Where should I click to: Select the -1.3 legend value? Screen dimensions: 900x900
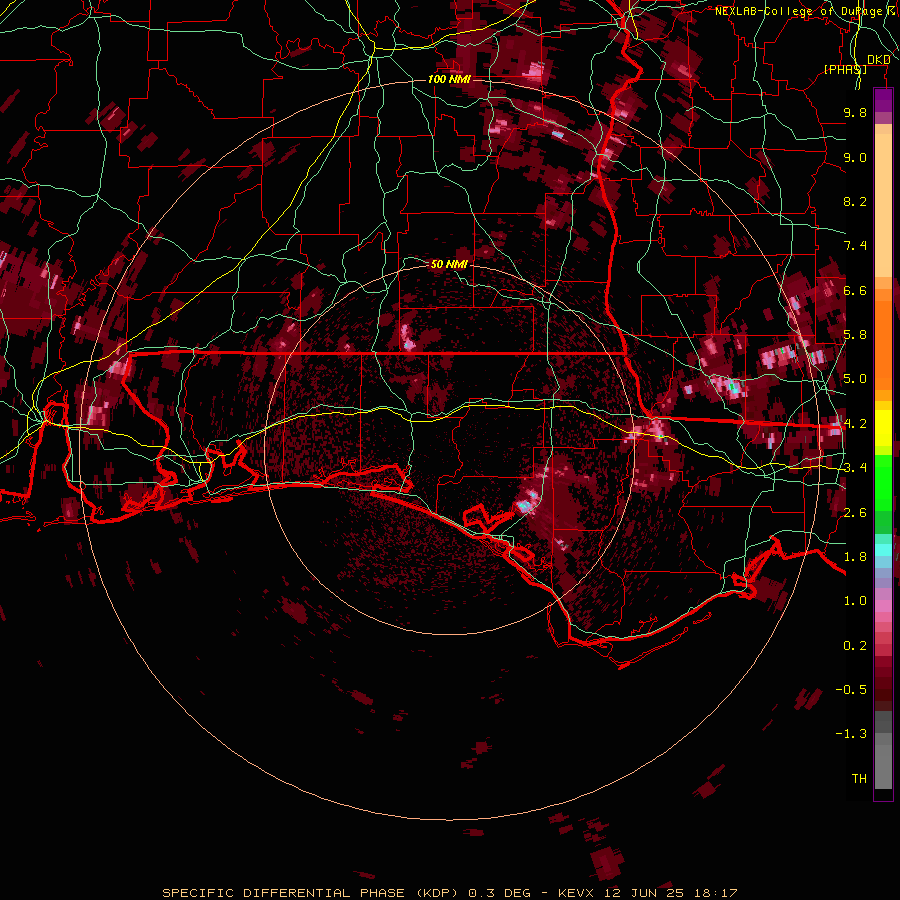[851, 734]
